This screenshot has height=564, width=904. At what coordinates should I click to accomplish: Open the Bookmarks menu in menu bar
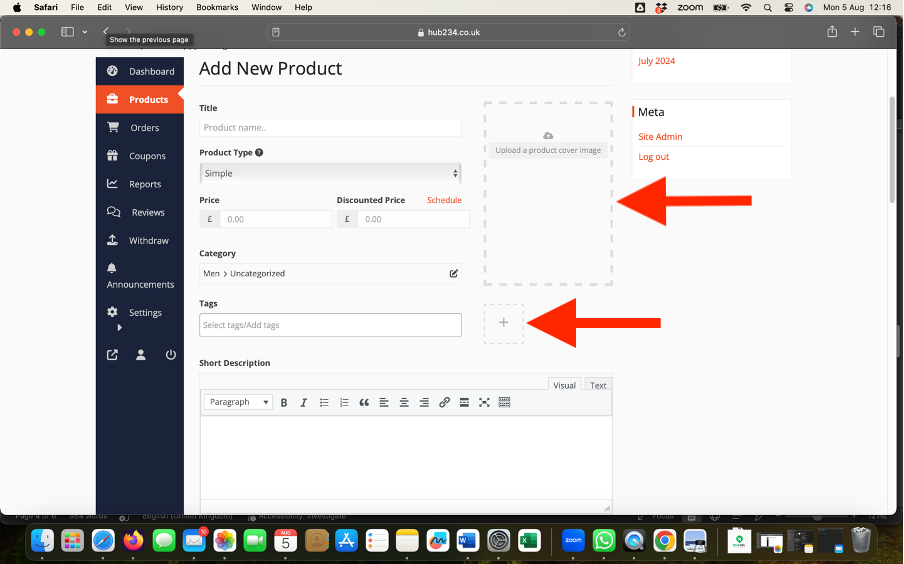coord(217,7)
